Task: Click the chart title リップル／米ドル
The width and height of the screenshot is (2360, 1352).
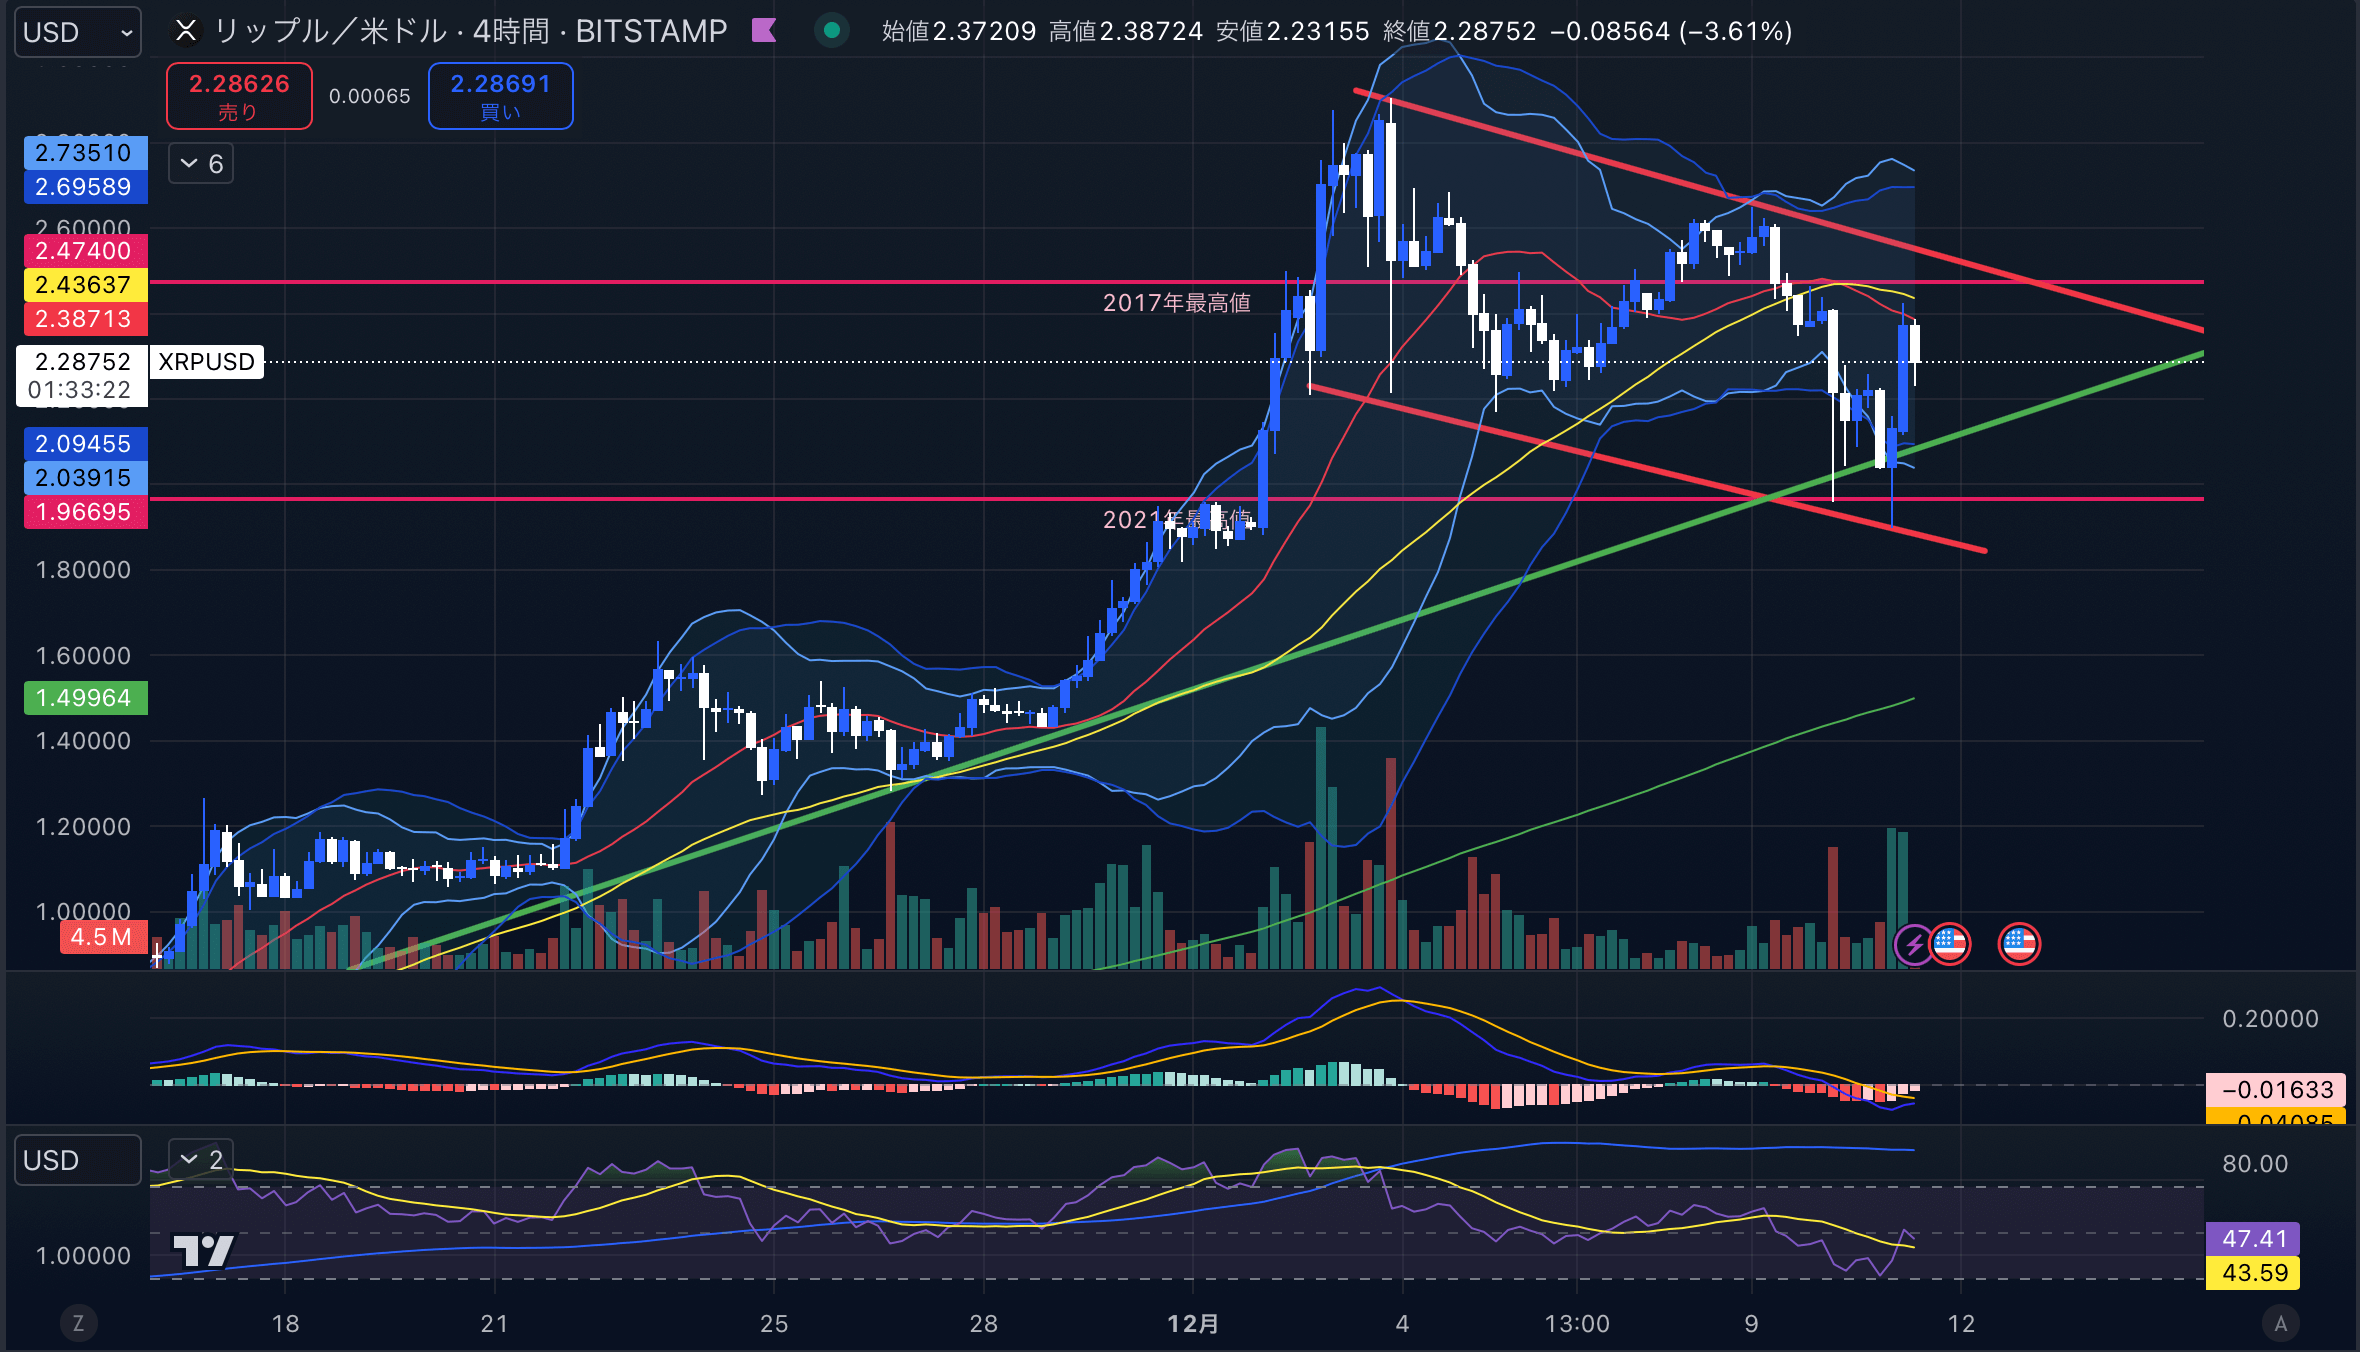Action: click(x=331, y=31)
